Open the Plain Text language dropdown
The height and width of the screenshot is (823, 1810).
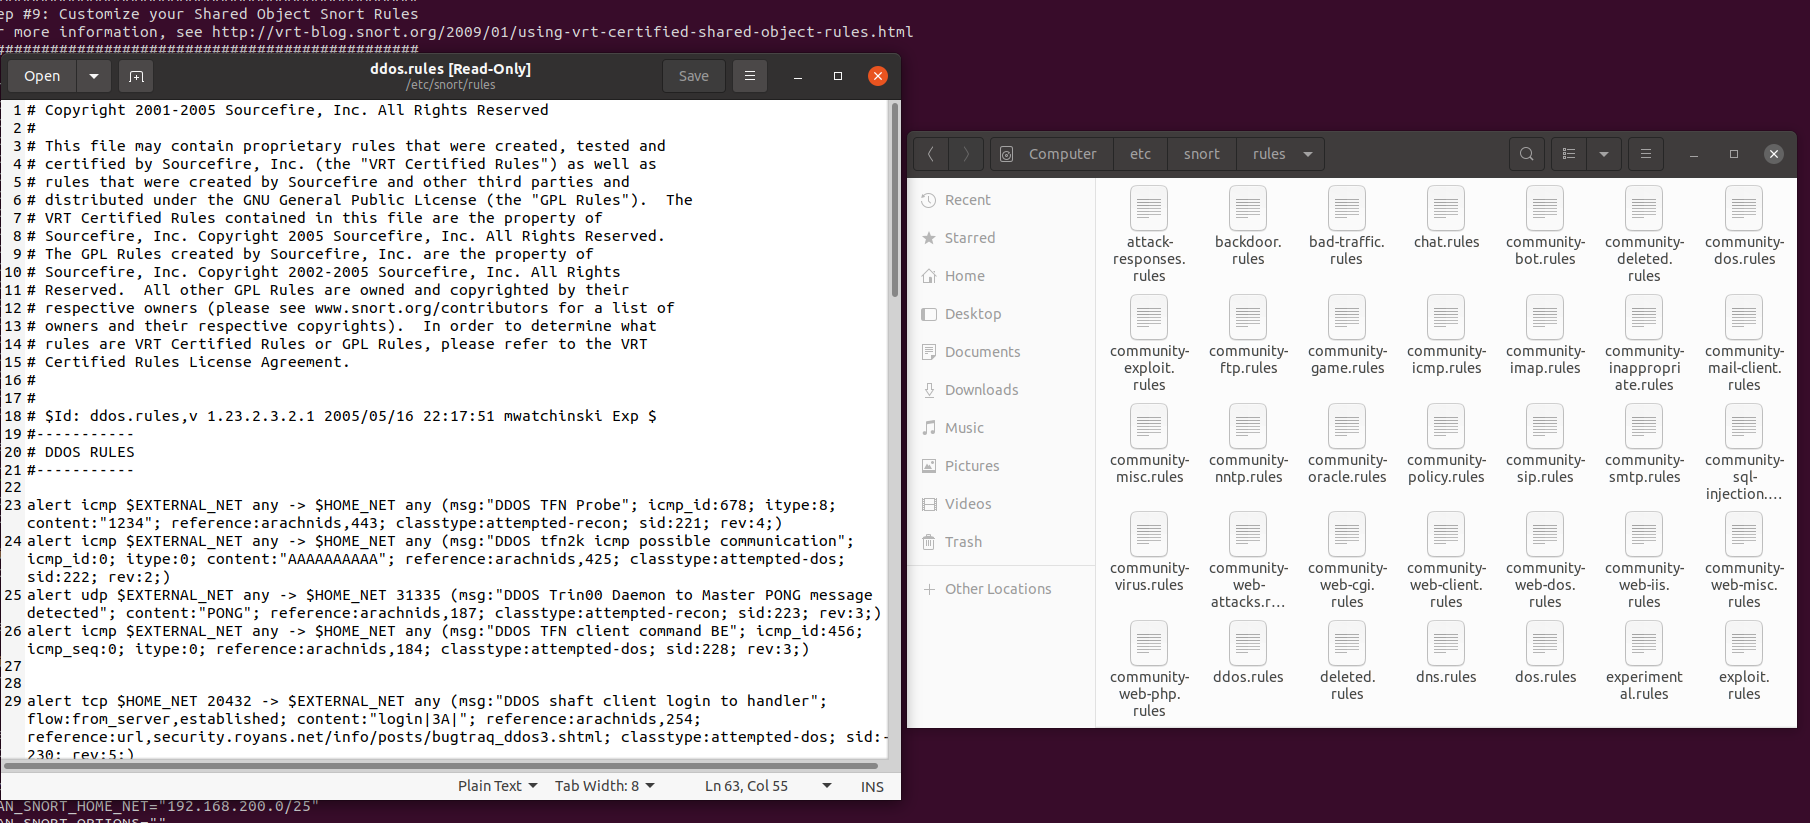click(x=497, y=786)
